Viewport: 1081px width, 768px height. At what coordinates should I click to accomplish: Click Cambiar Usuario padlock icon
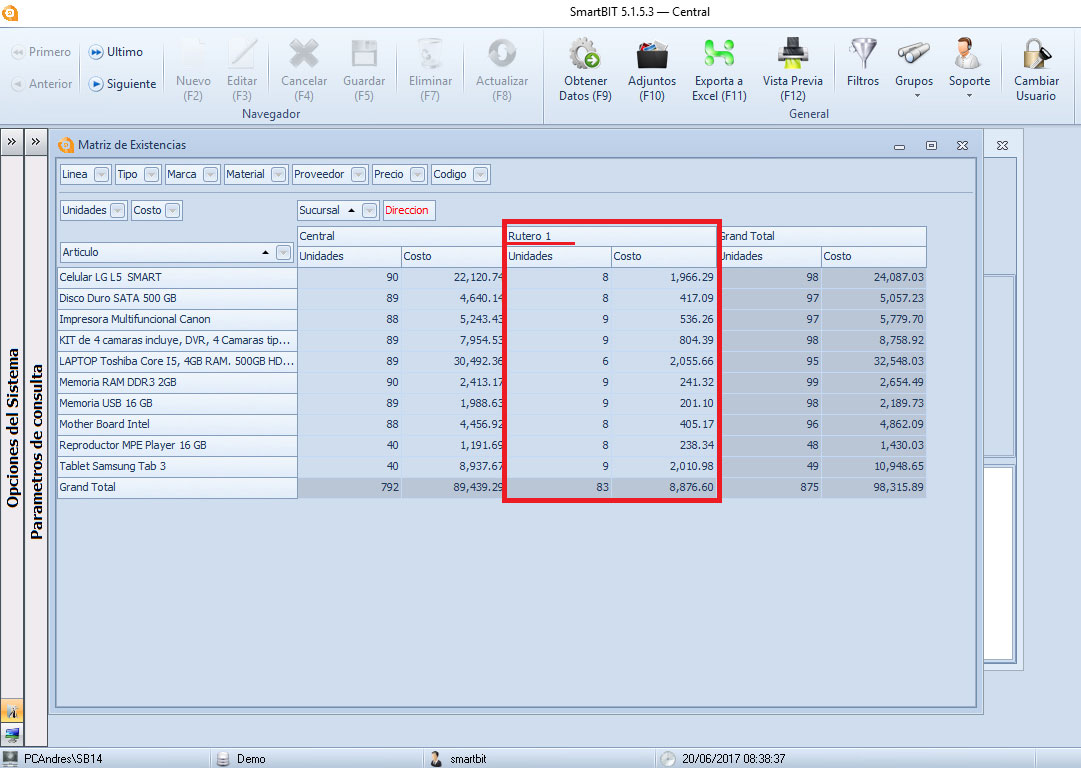[x=1035, y=54]
